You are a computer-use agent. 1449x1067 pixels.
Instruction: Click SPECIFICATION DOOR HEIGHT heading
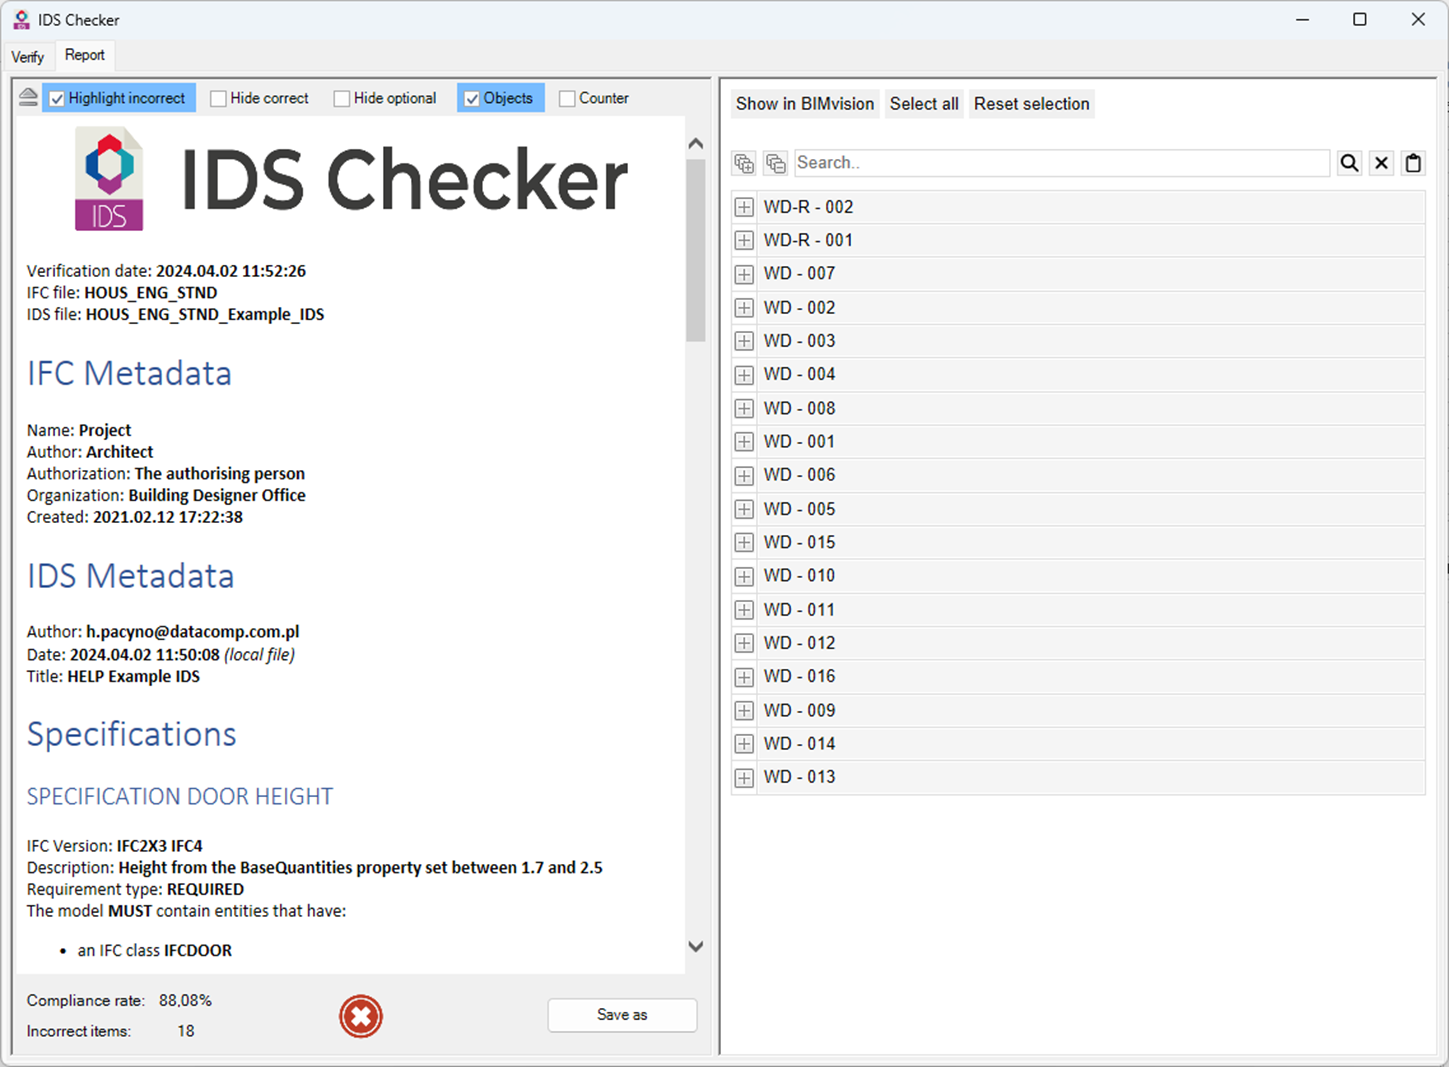pos(180,796)
